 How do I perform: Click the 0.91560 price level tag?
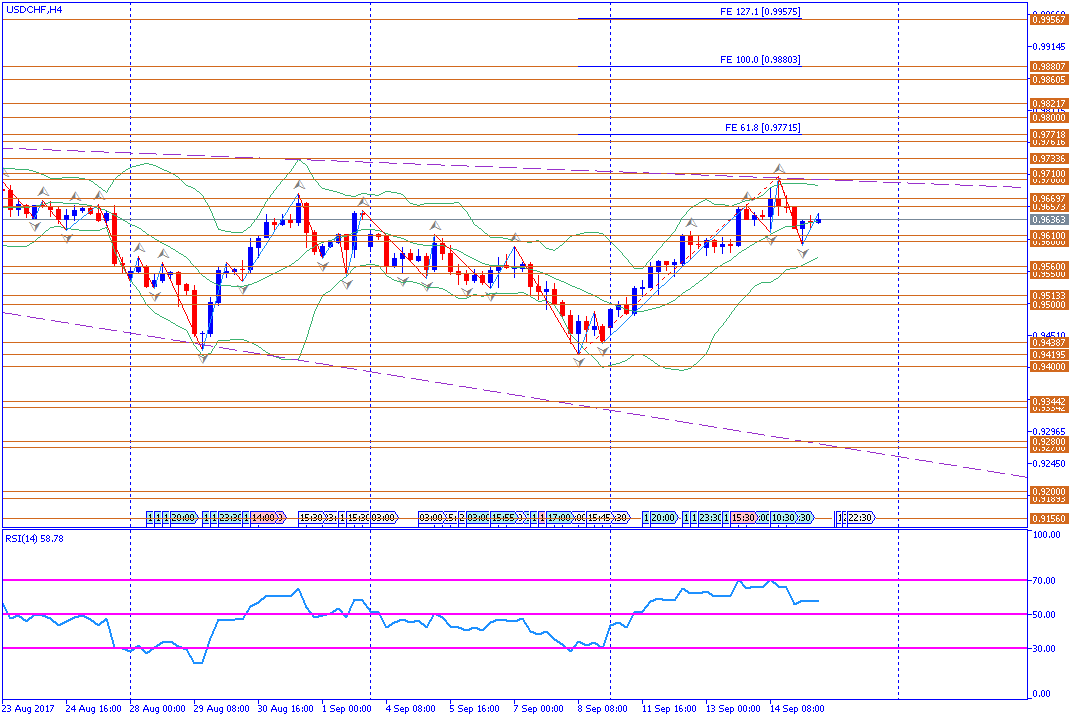pos(1049,519)
